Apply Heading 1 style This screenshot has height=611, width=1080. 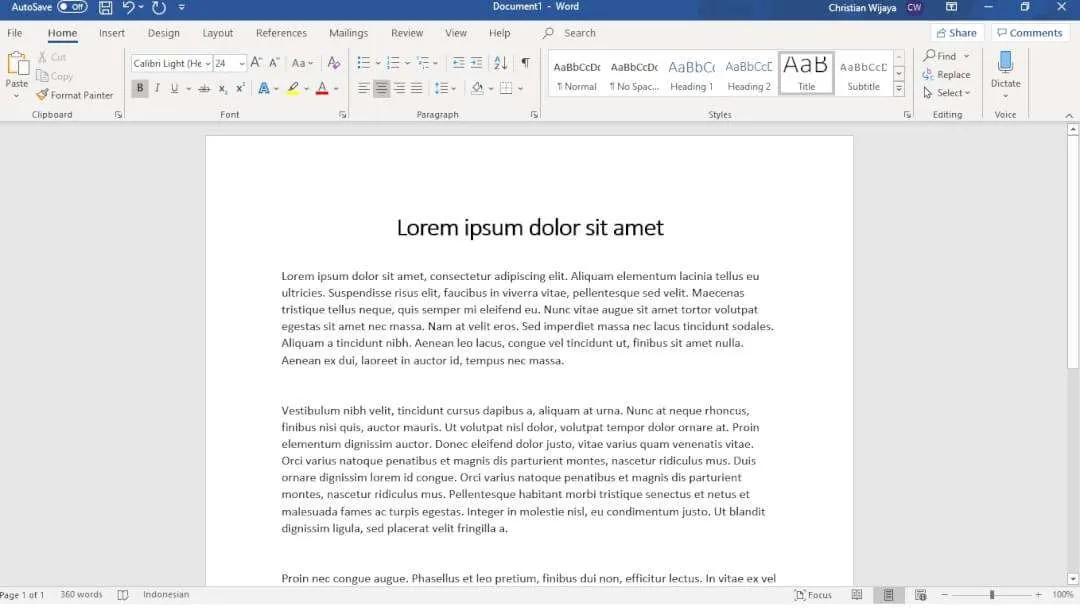(692, 74)
